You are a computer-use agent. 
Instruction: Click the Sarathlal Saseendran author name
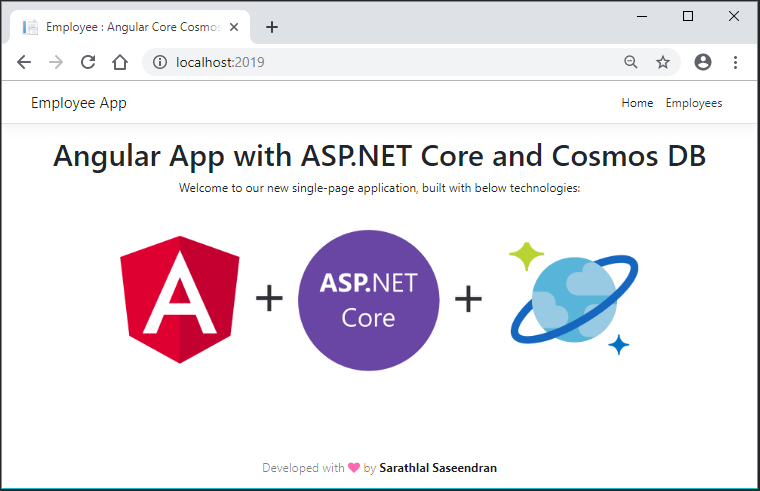(x=438, y=468)
